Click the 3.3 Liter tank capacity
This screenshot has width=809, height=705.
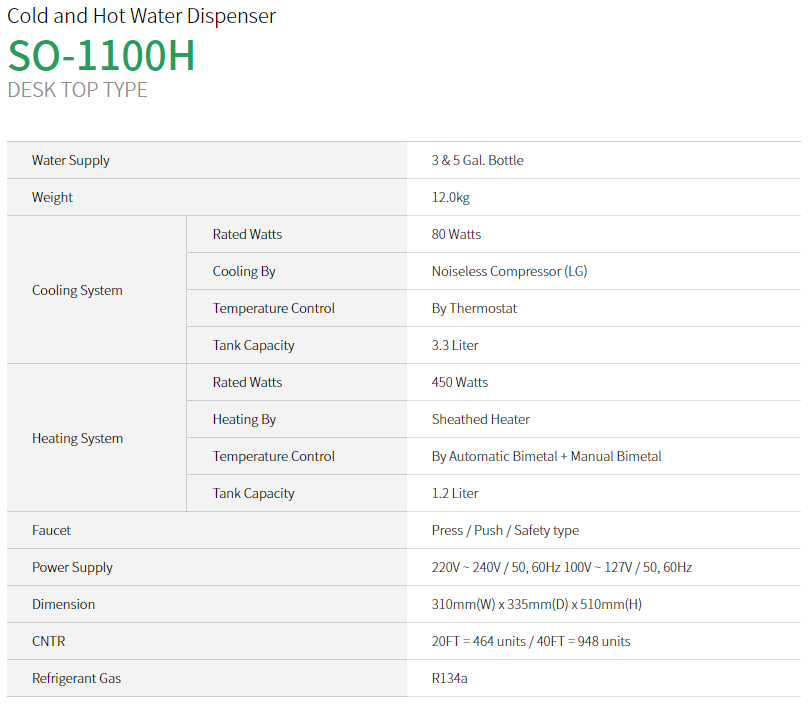coord(455,345)
